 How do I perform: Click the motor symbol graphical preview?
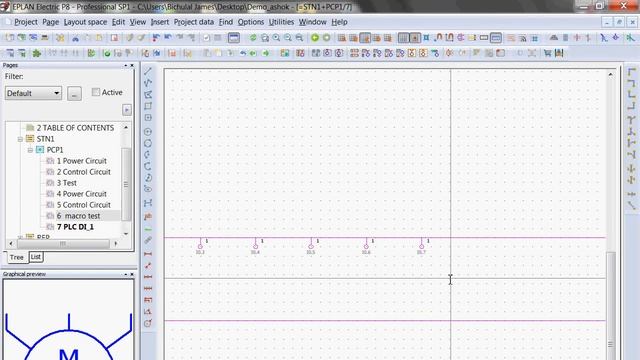69,320
